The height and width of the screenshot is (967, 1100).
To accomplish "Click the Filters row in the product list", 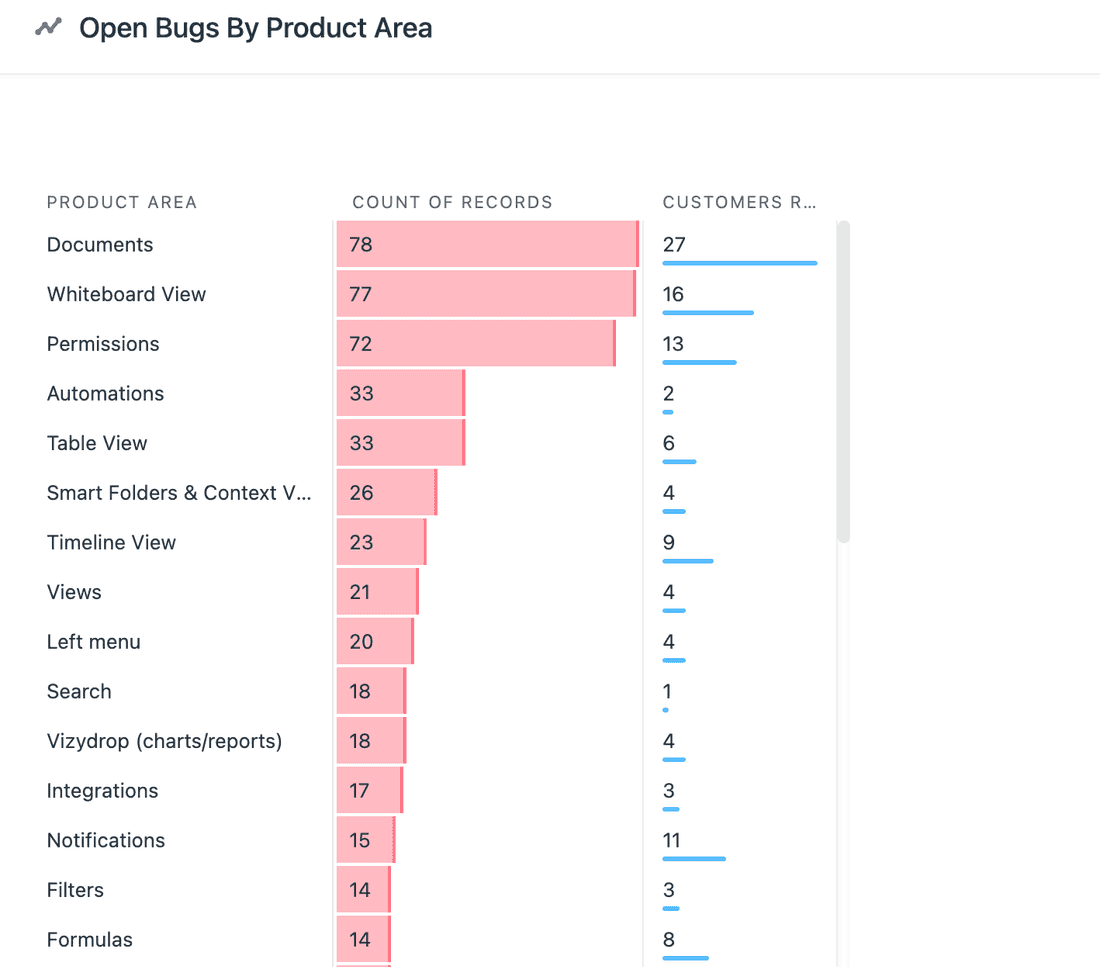I will pyautogui.click(x=75, y=890).
